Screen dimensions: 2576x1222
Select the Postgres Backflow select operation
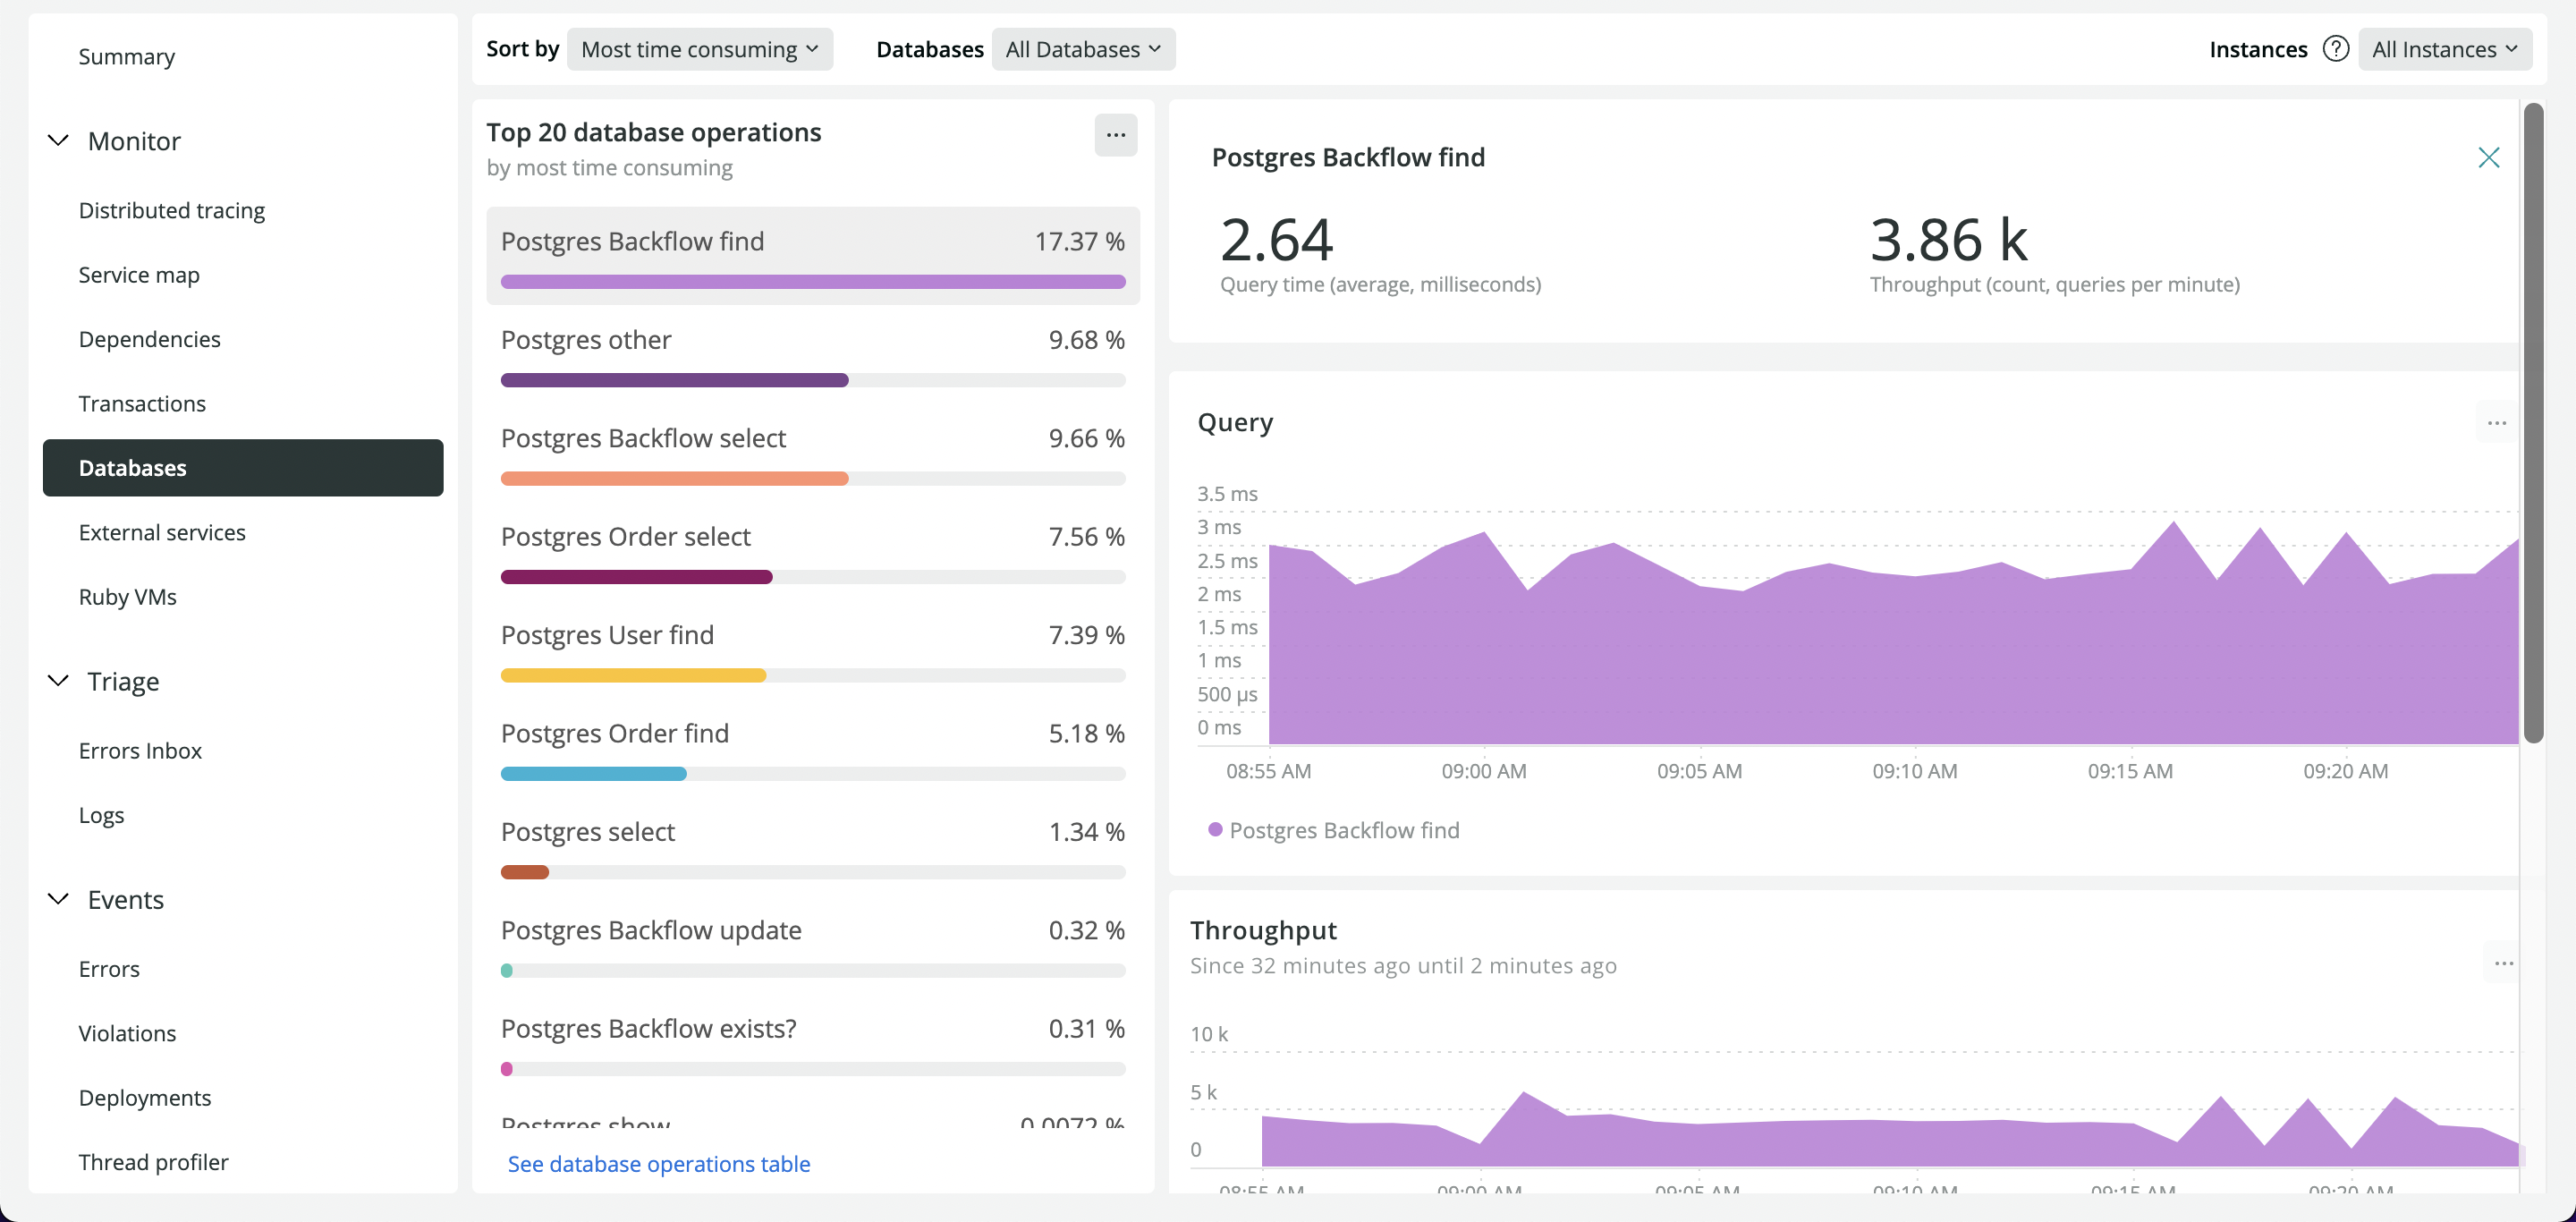click(643, 438)
